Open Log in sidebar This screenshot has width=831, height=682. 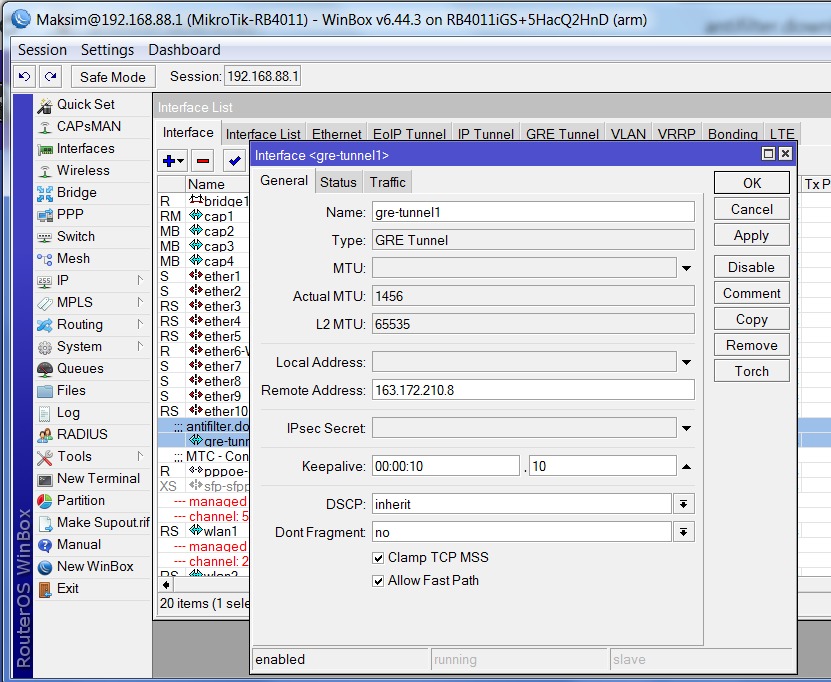[x=68, y=413]
